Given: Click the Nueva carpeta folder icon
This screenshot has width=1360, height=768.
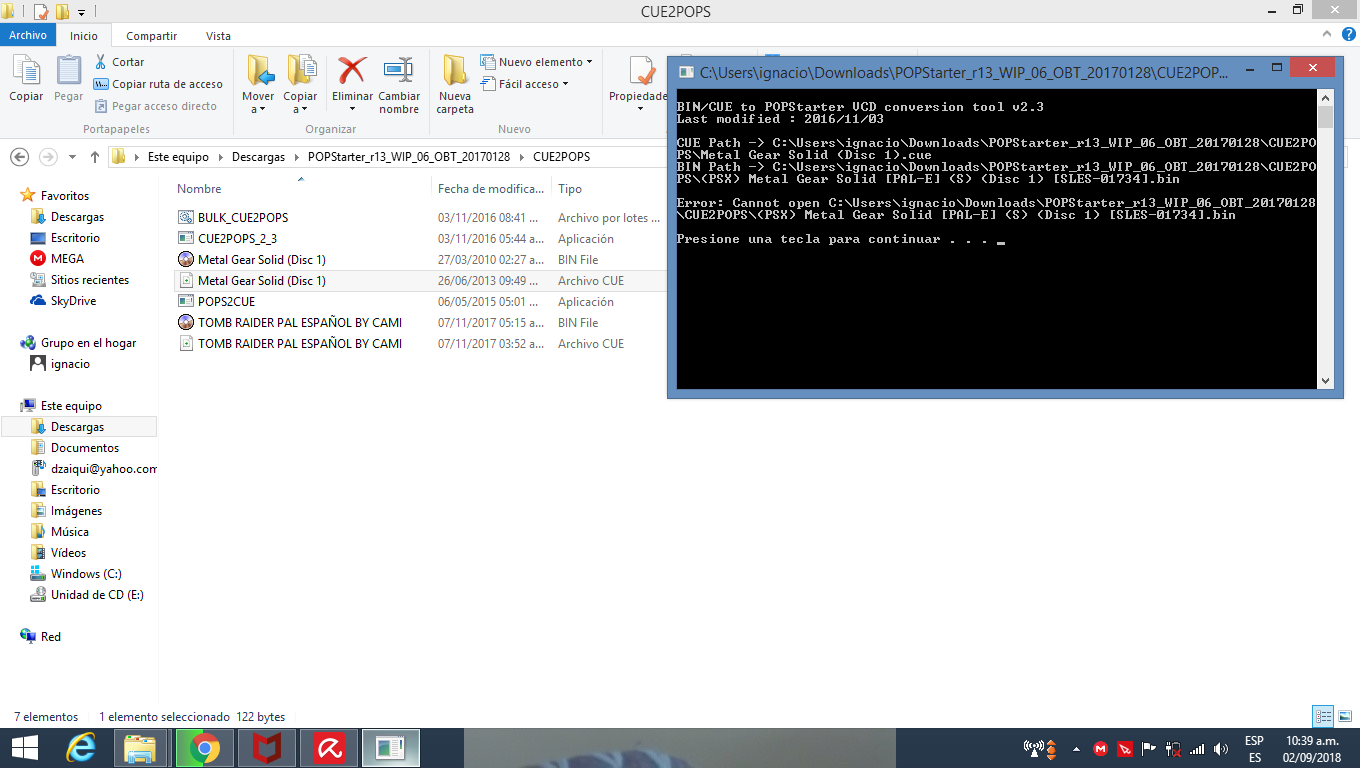Looking at the screenshot, I should [455, 72].
